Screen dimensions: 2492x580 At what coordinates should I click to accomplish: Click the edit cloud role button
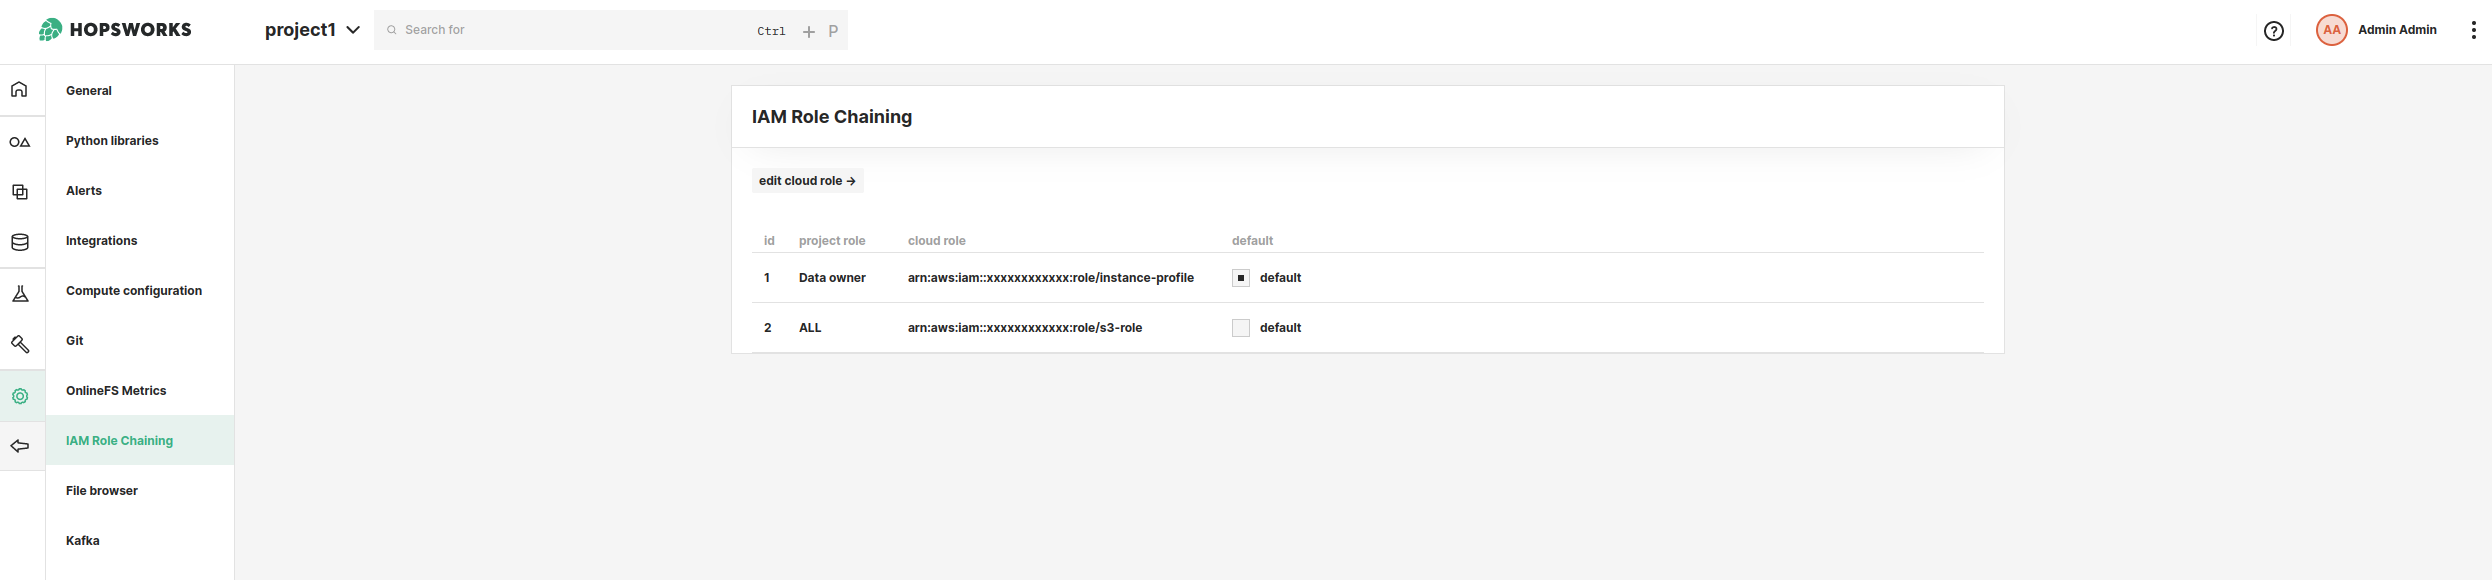(x=807, y=181)
